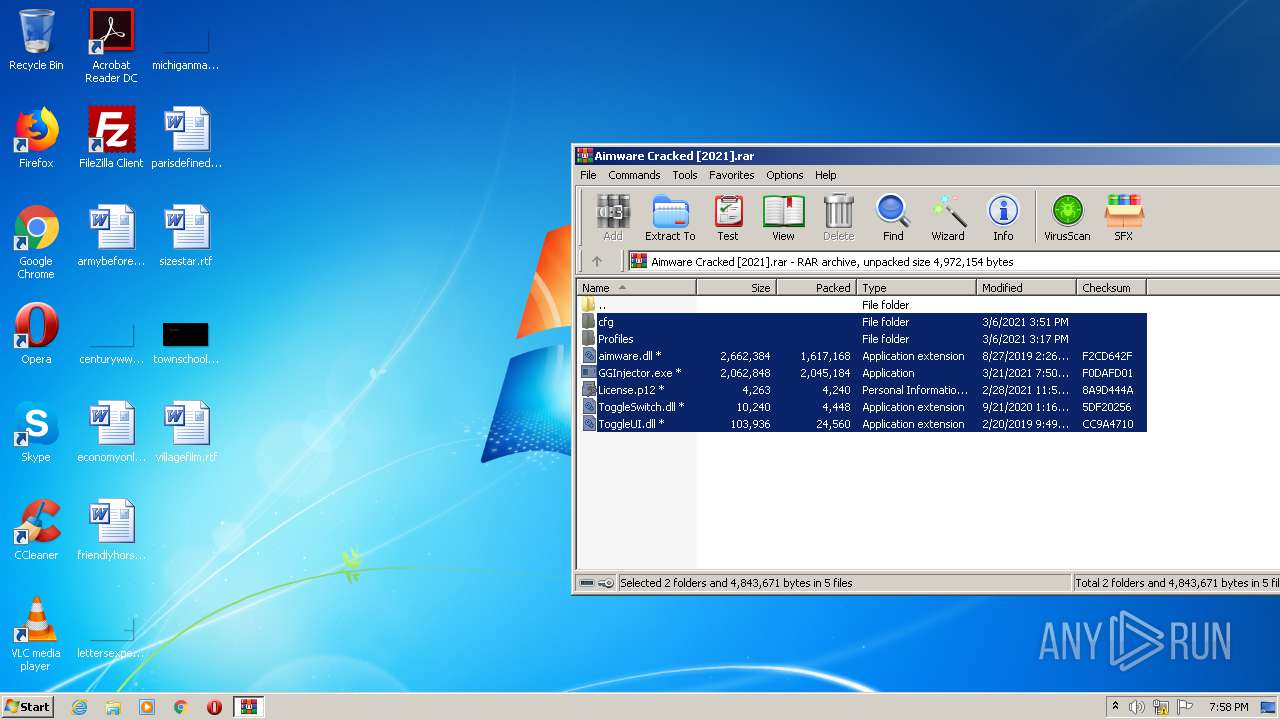Select the Profiles folder row
The height and width of the screenshot is (720, 1280).
pyautogui.click(x=863, y=339)
